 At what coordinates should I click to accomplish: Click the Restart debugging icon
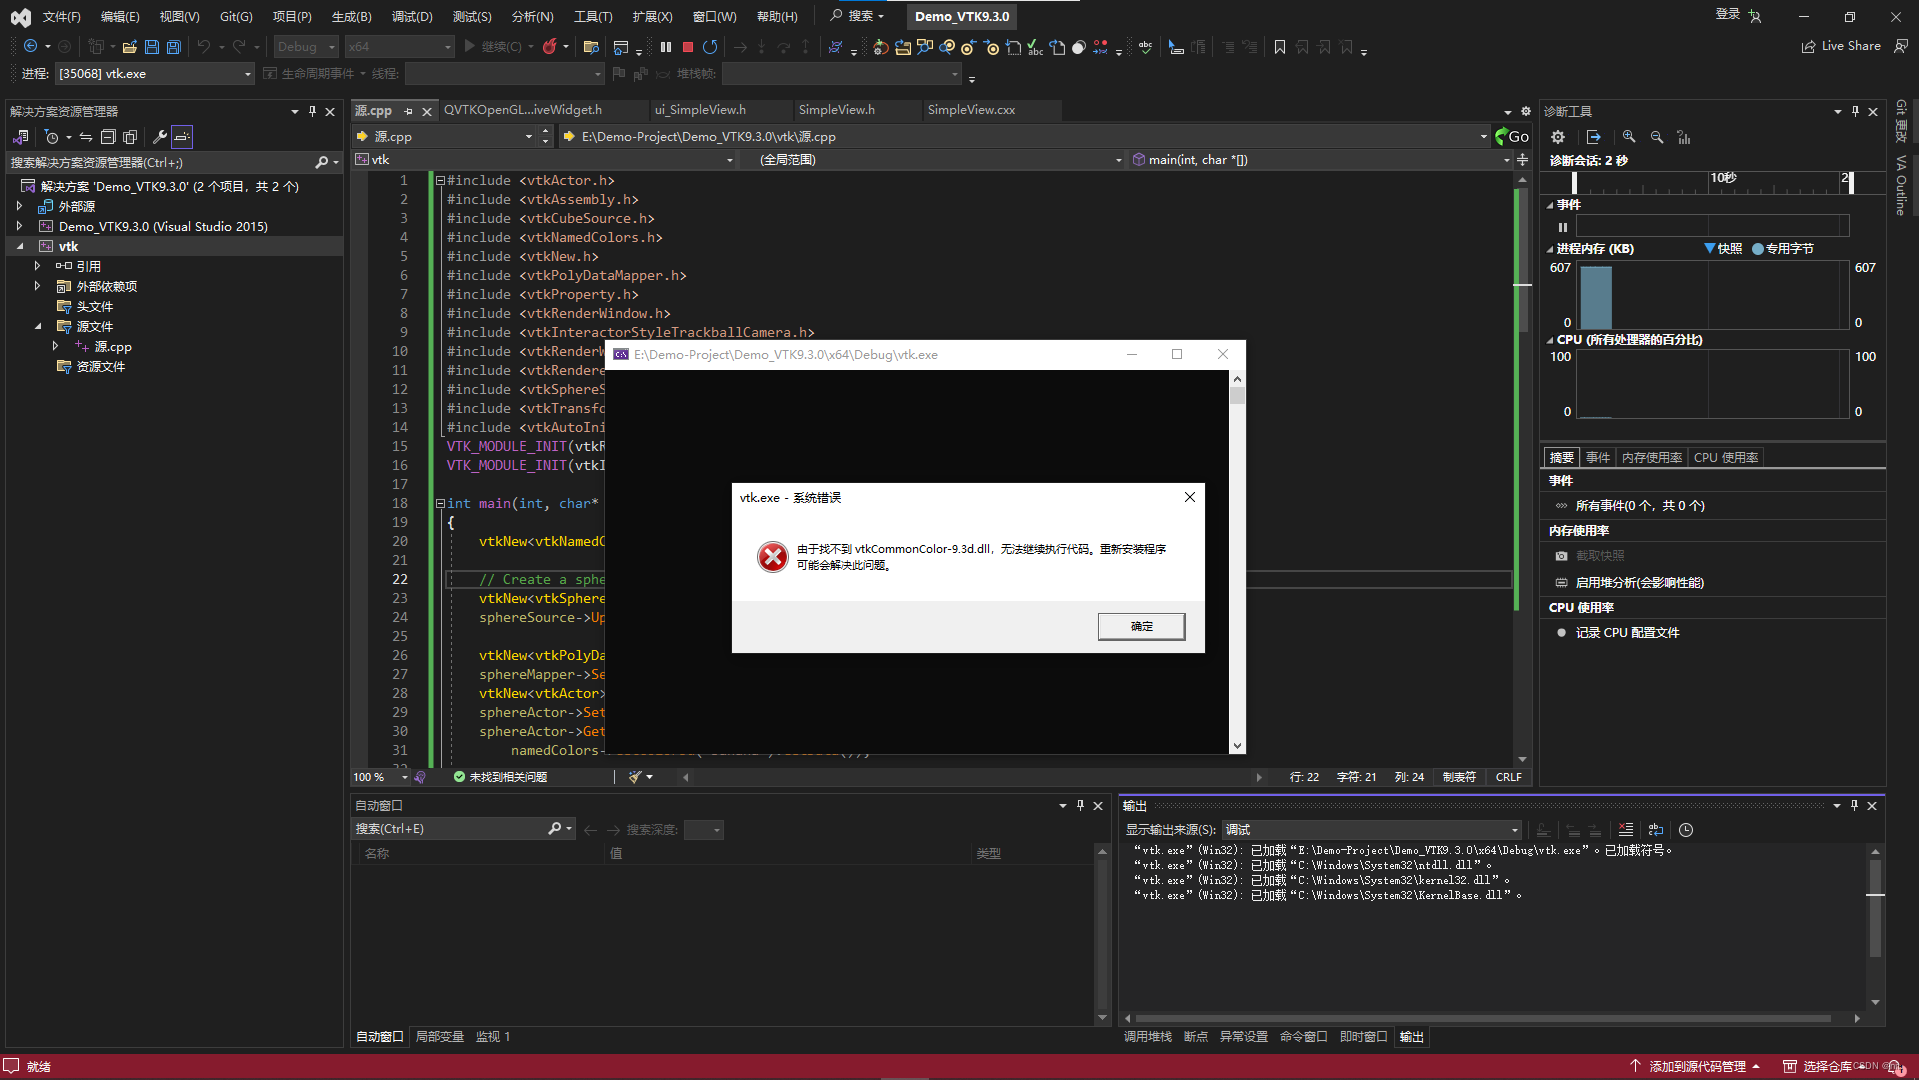point(710,46)
